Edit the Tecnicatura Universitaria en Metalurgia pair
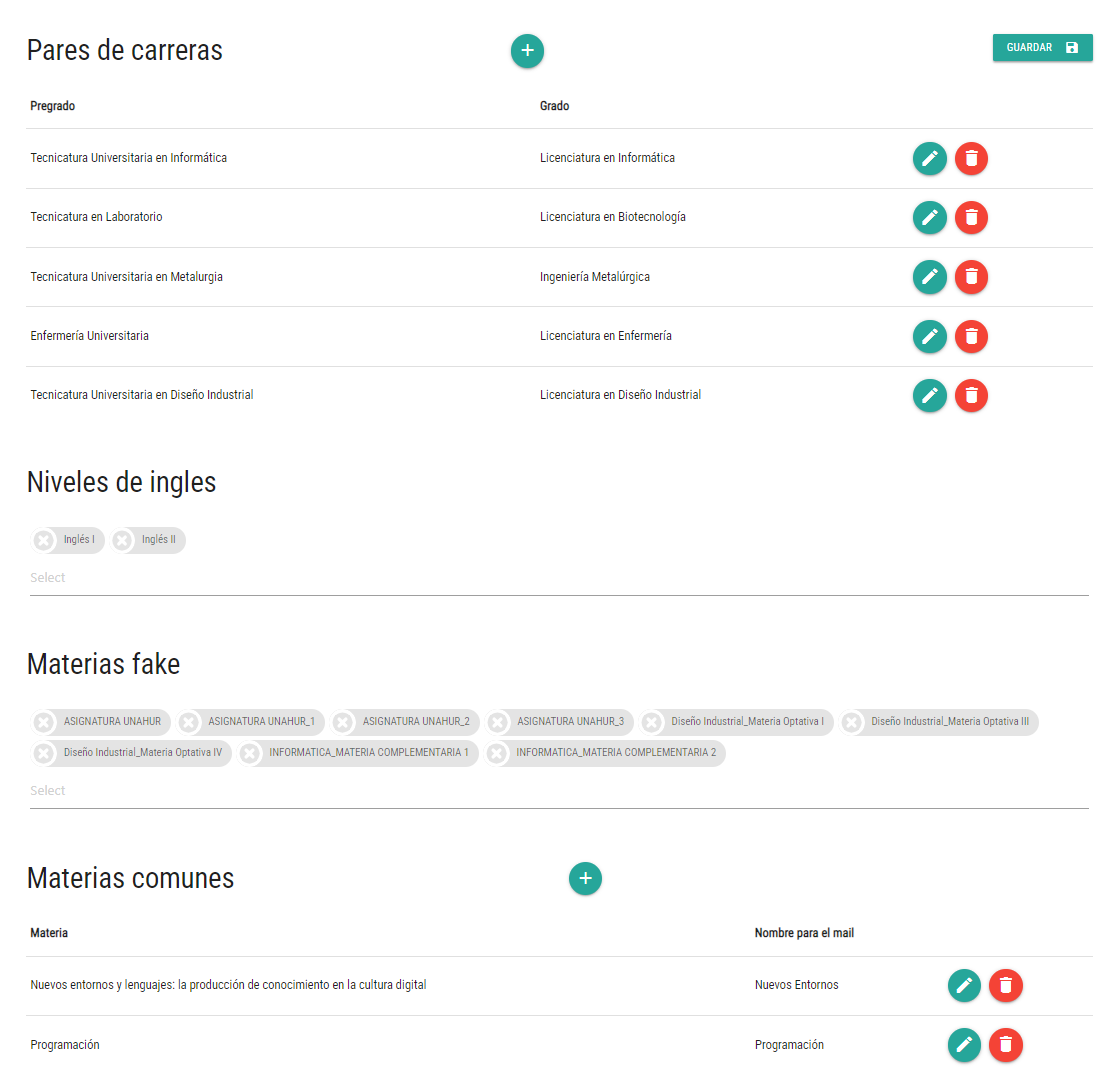The width and height of the screenshot is (1112, 1068). point(929,277)
